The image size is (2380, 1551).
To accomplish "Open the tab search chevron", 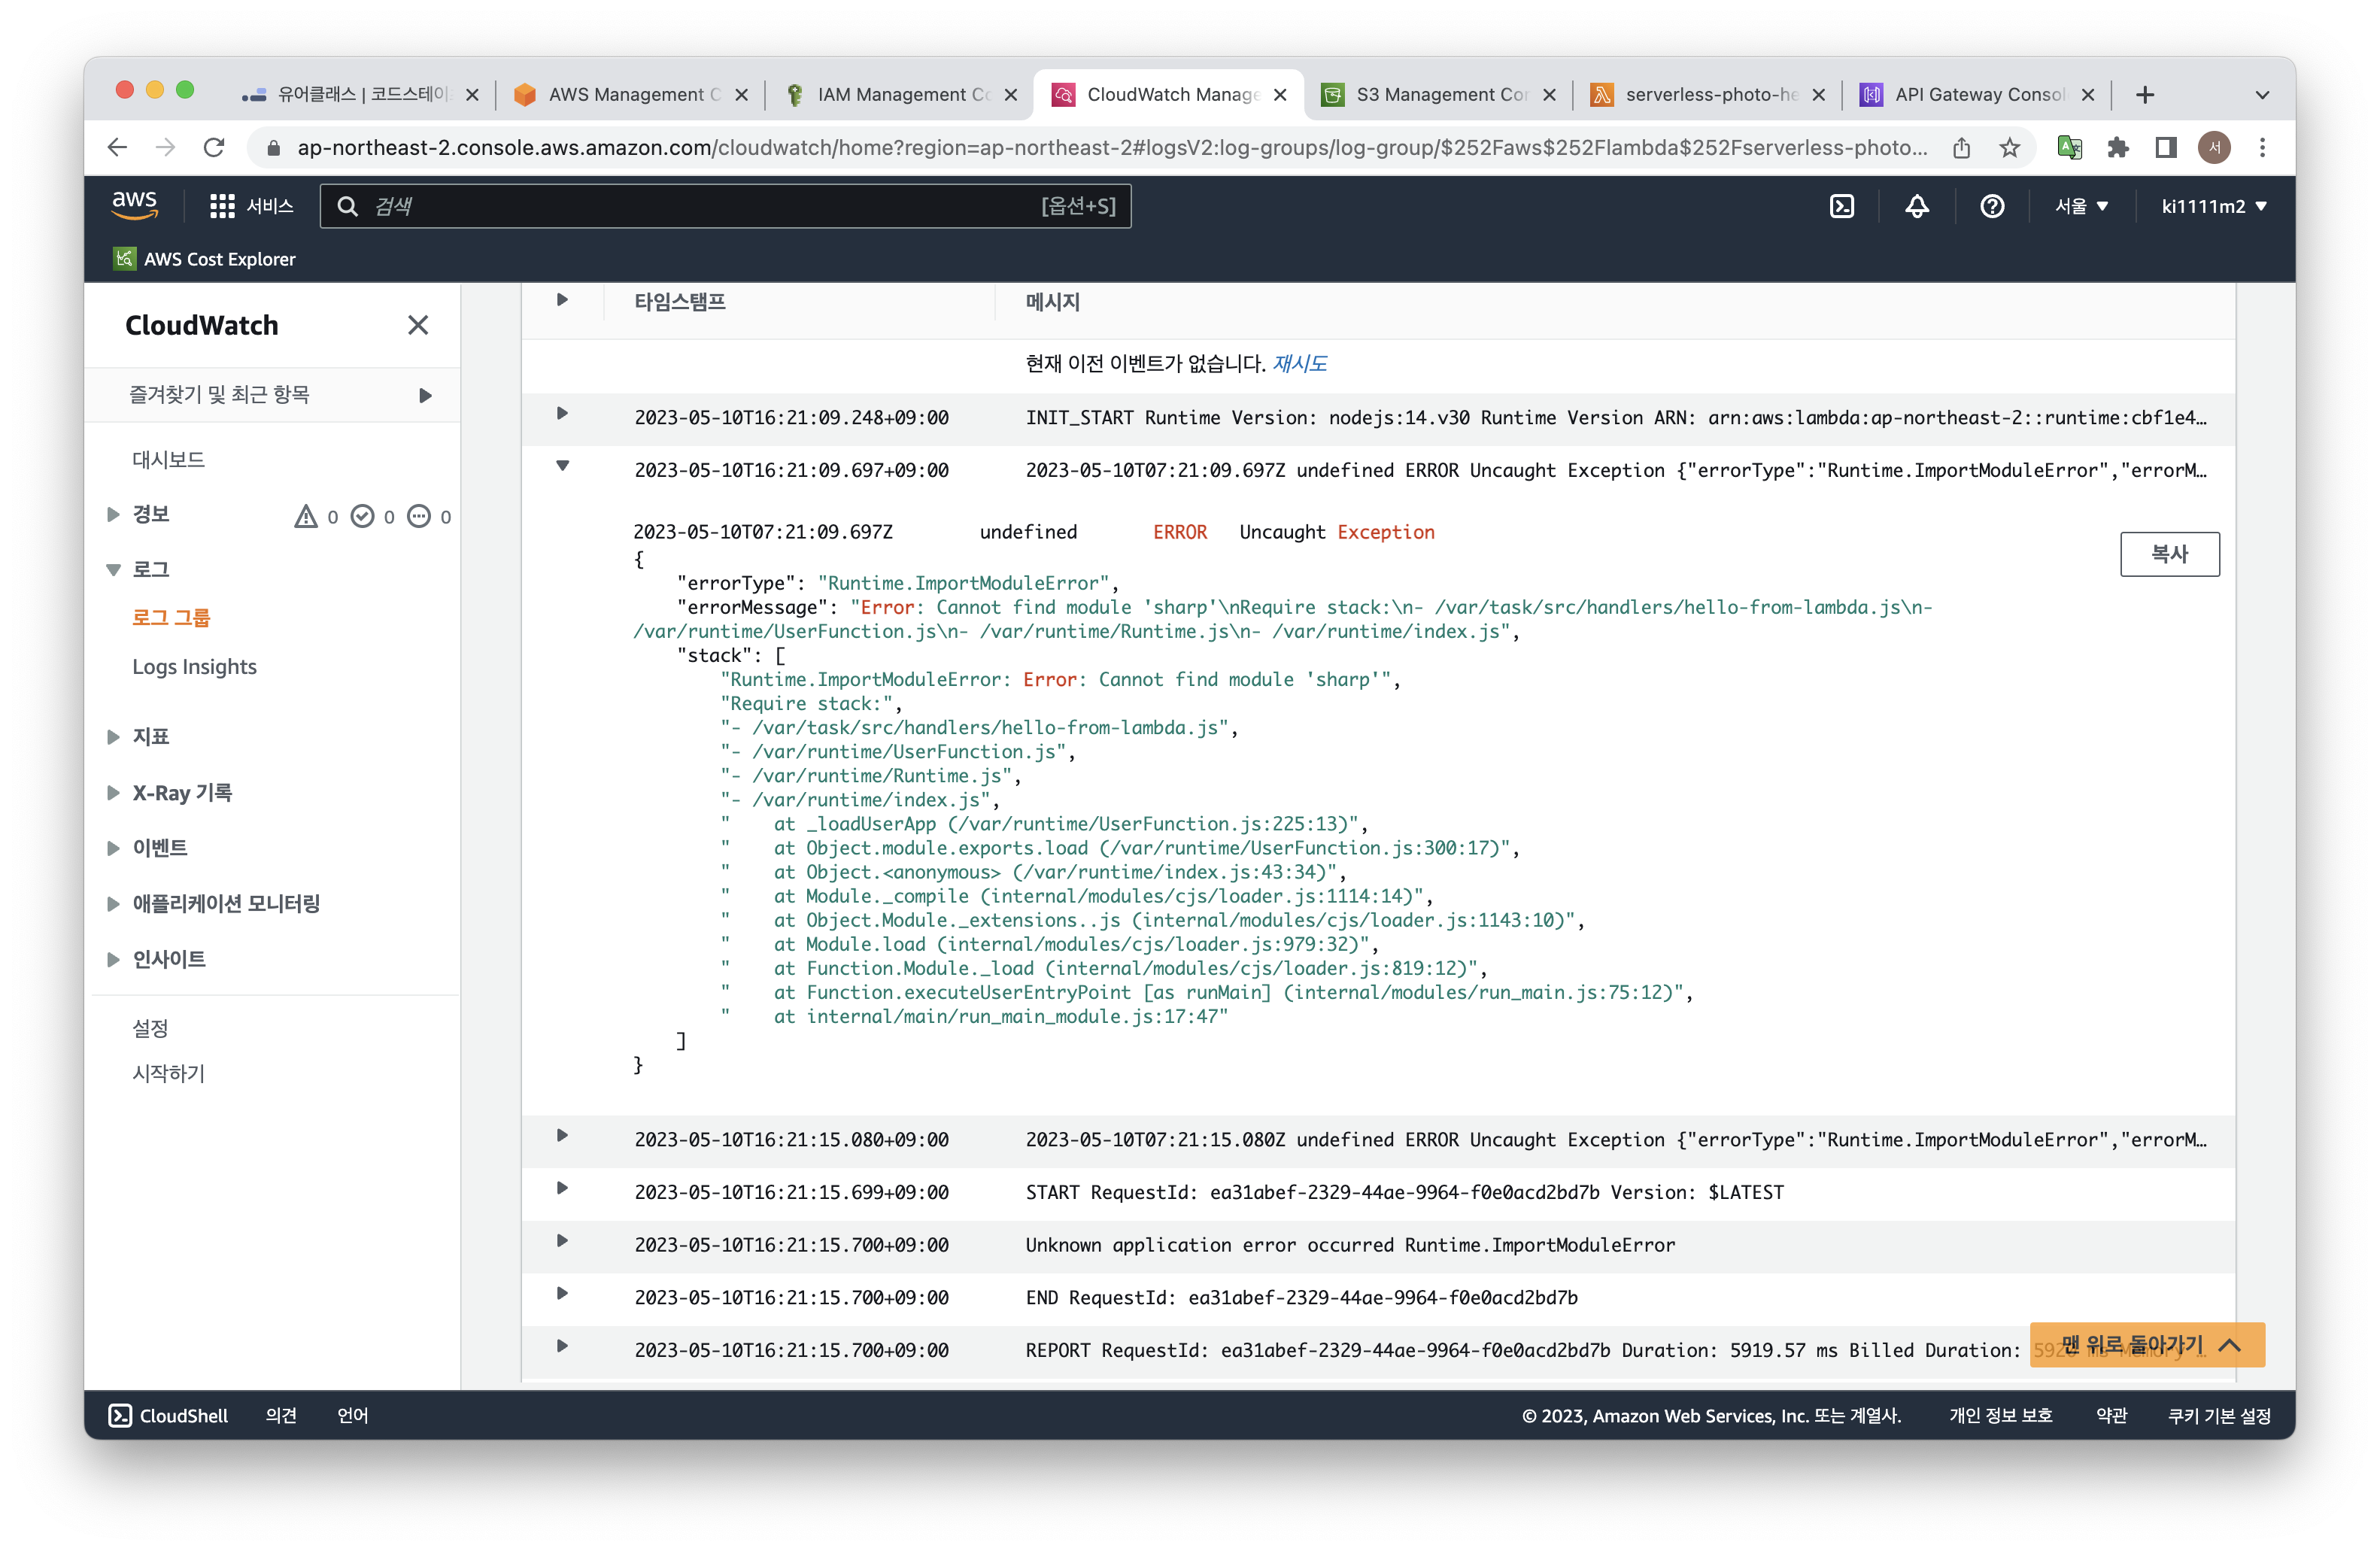I will coord(2262,95).
